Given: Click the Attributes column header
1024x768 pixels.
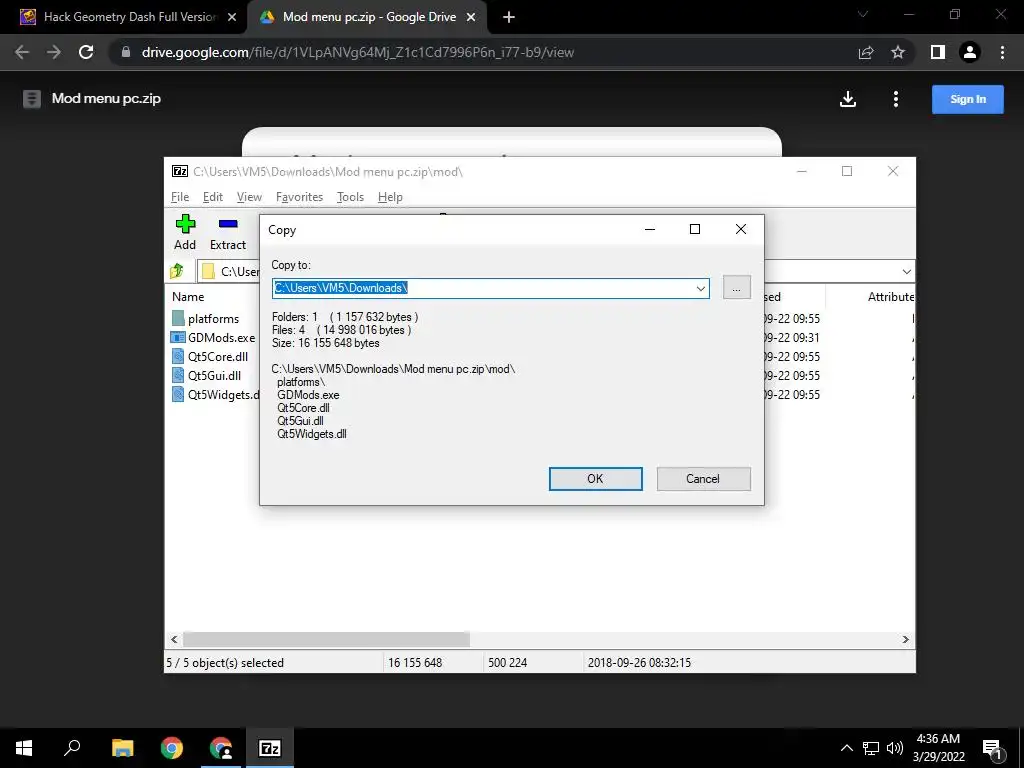Looking at the screenshot, I should [890, 296].
